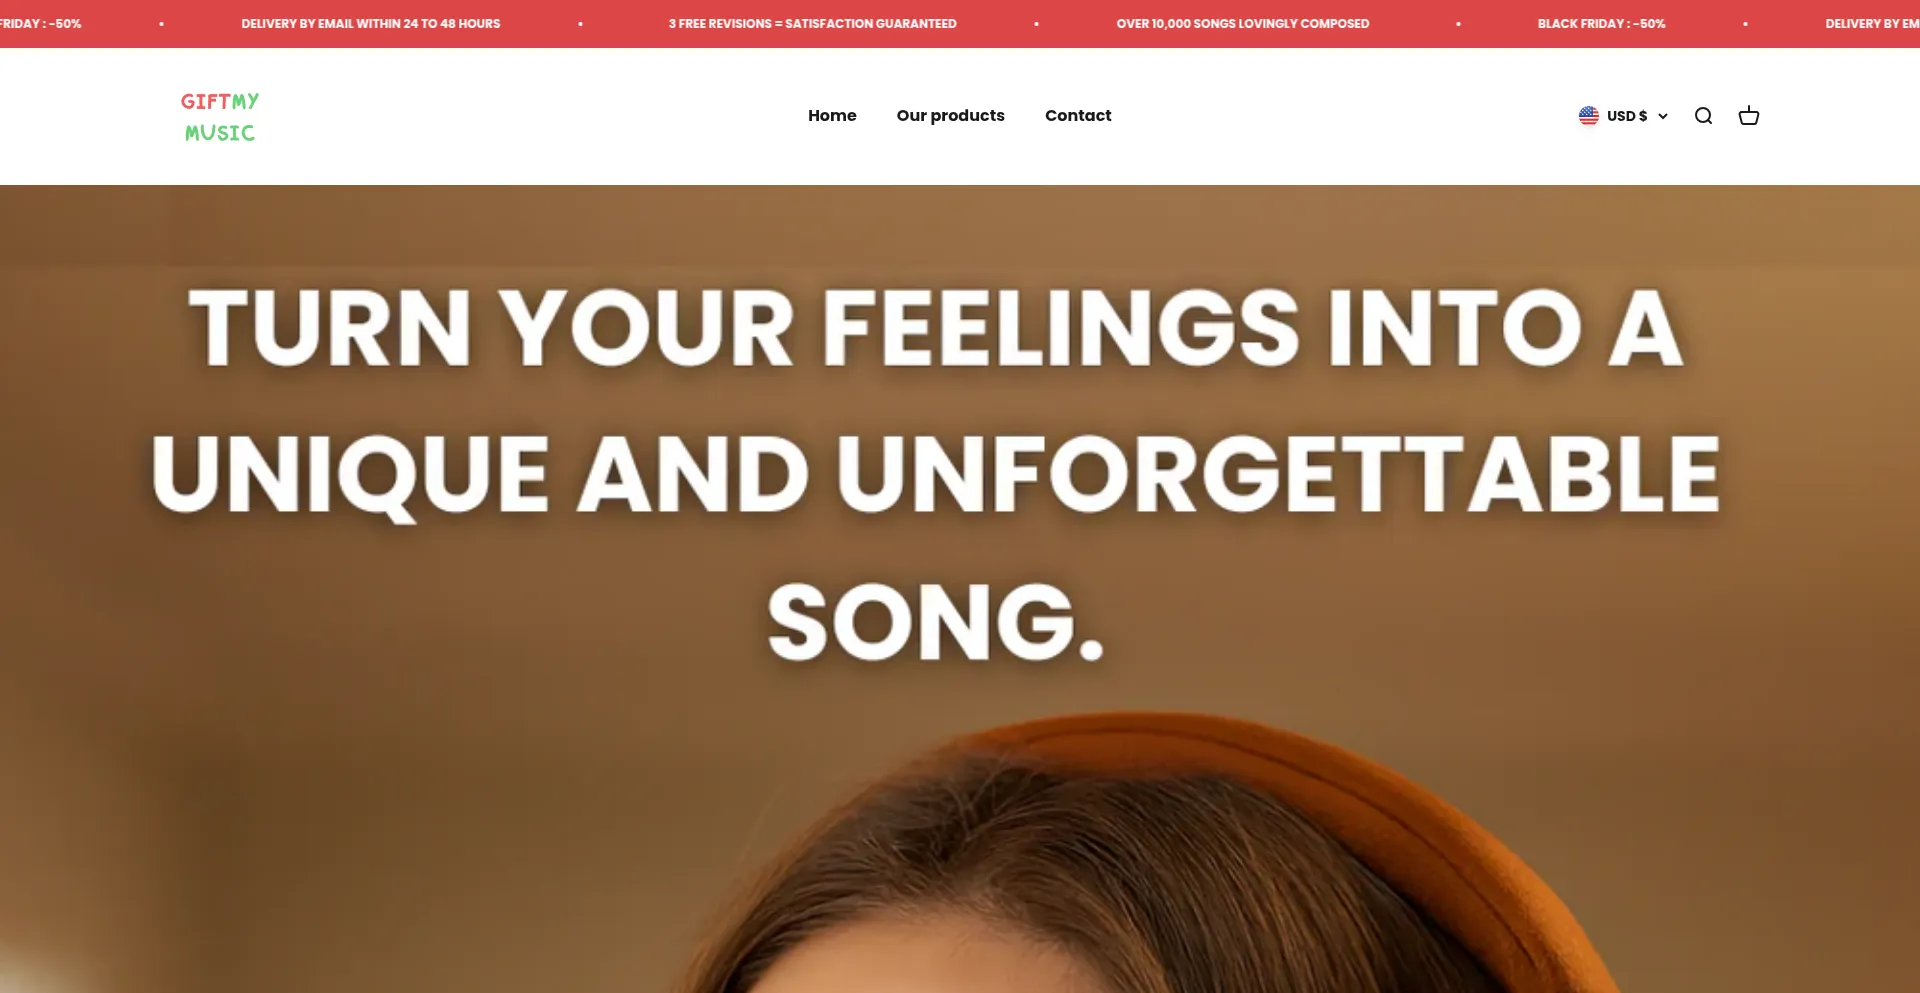Open the Our products menu
This screenshot has width=1920, height=993.
tap(950, 116)
